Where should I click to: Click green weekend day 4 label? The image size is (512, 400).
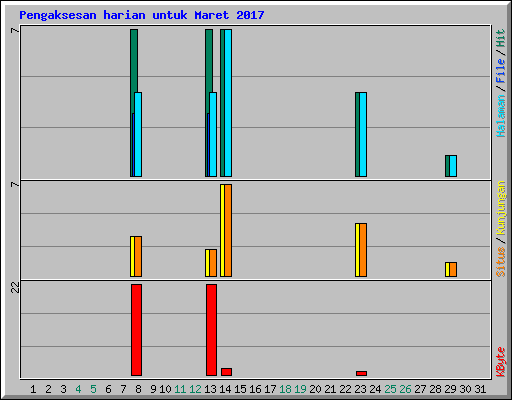tap(78, 389)
